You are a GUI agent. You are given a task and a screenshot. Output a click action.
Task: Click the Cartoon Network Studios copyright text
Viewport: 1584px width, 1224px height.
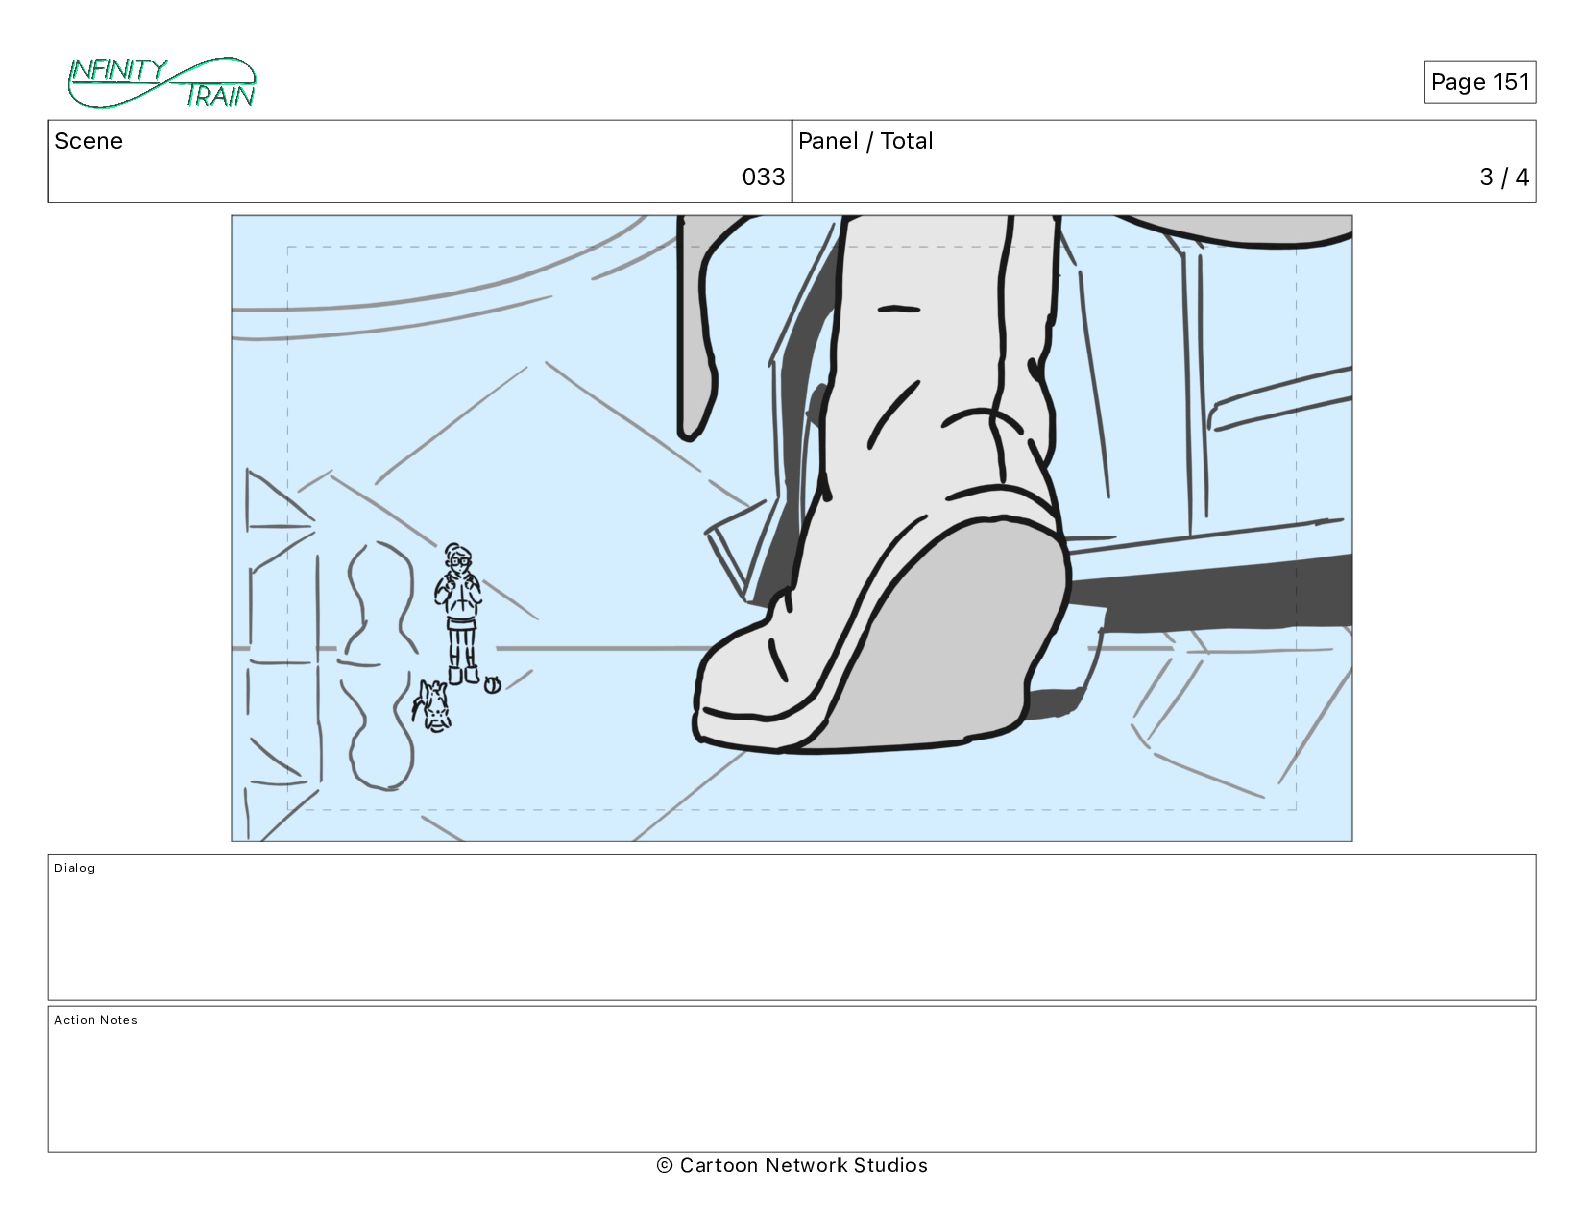792,1165
